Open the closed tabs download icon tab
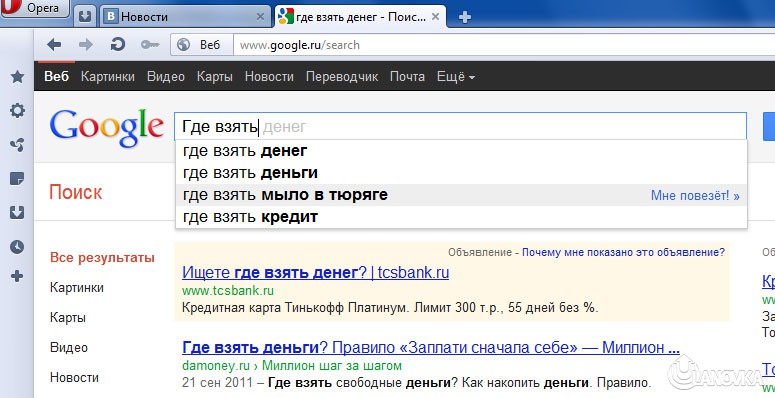 [x=86, y=17]
